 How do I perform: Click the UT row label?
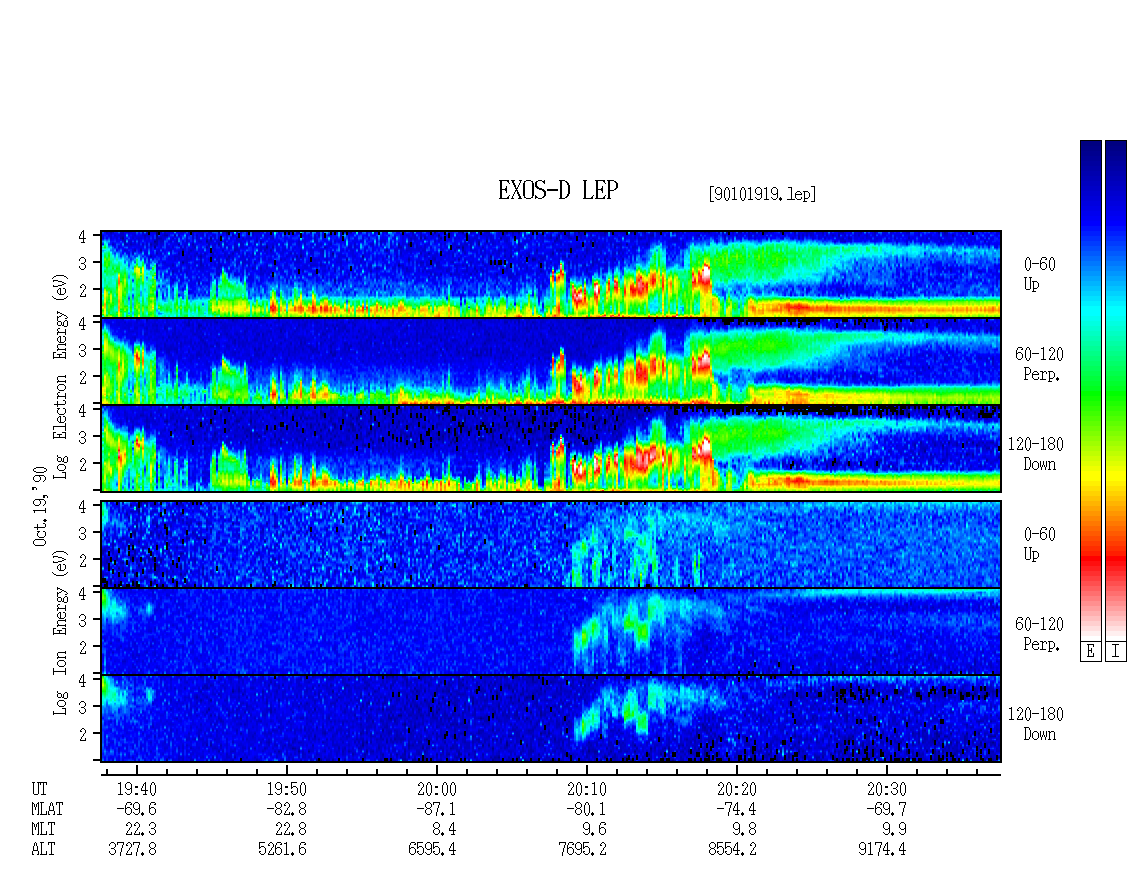[39, 789]
